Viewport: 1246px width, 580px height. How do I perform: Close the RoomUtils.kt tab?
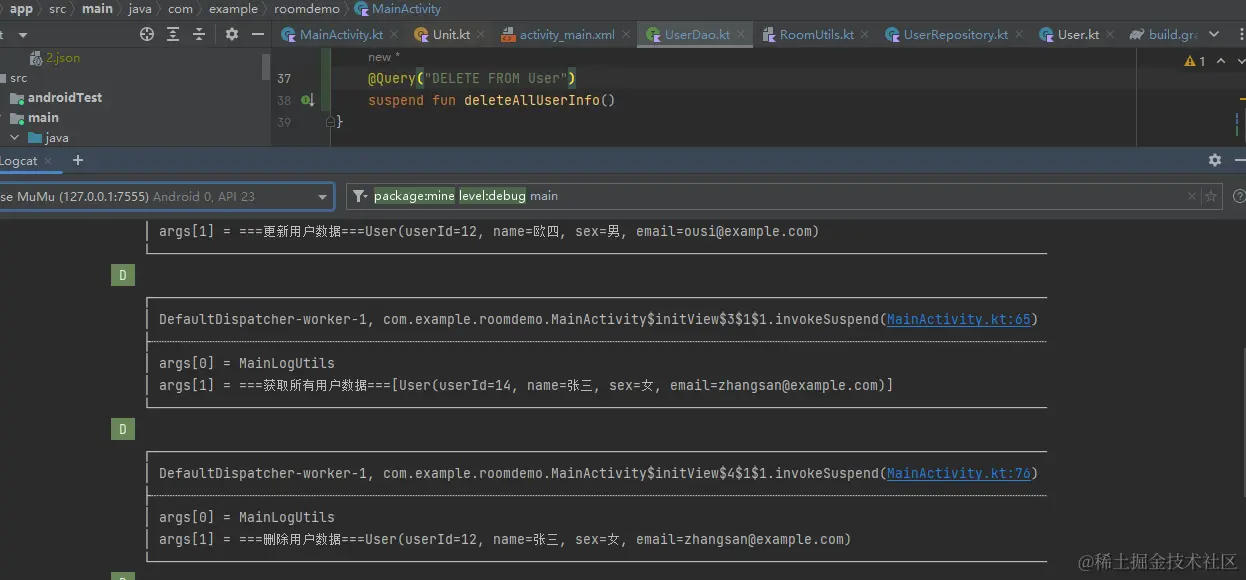coord(866,34)
